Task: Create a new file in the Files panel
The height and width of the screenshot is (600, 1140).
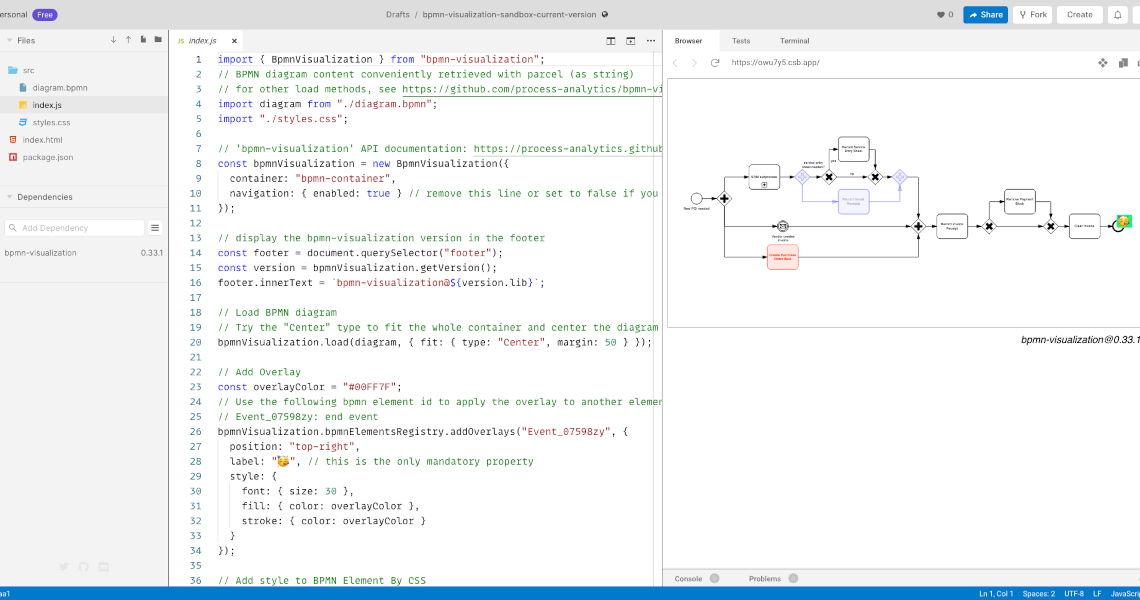Action: 143,38
